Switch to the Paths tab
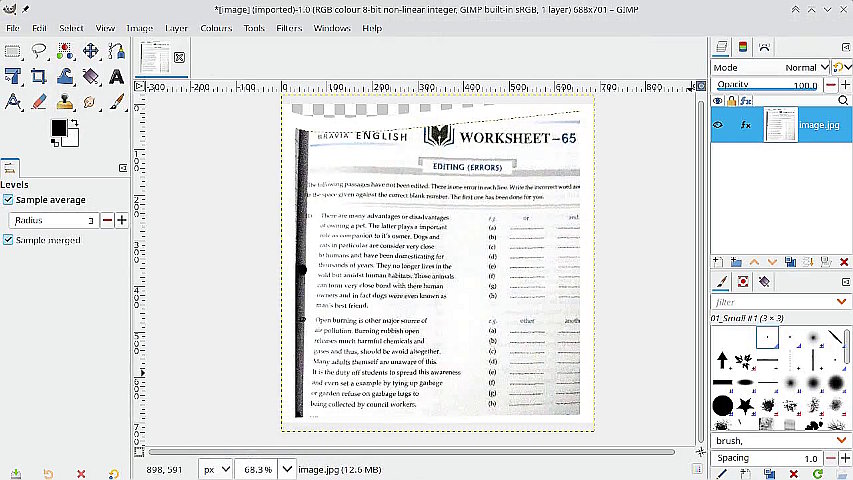This screenshot has height=480, width=853. (x=764, y=47)
